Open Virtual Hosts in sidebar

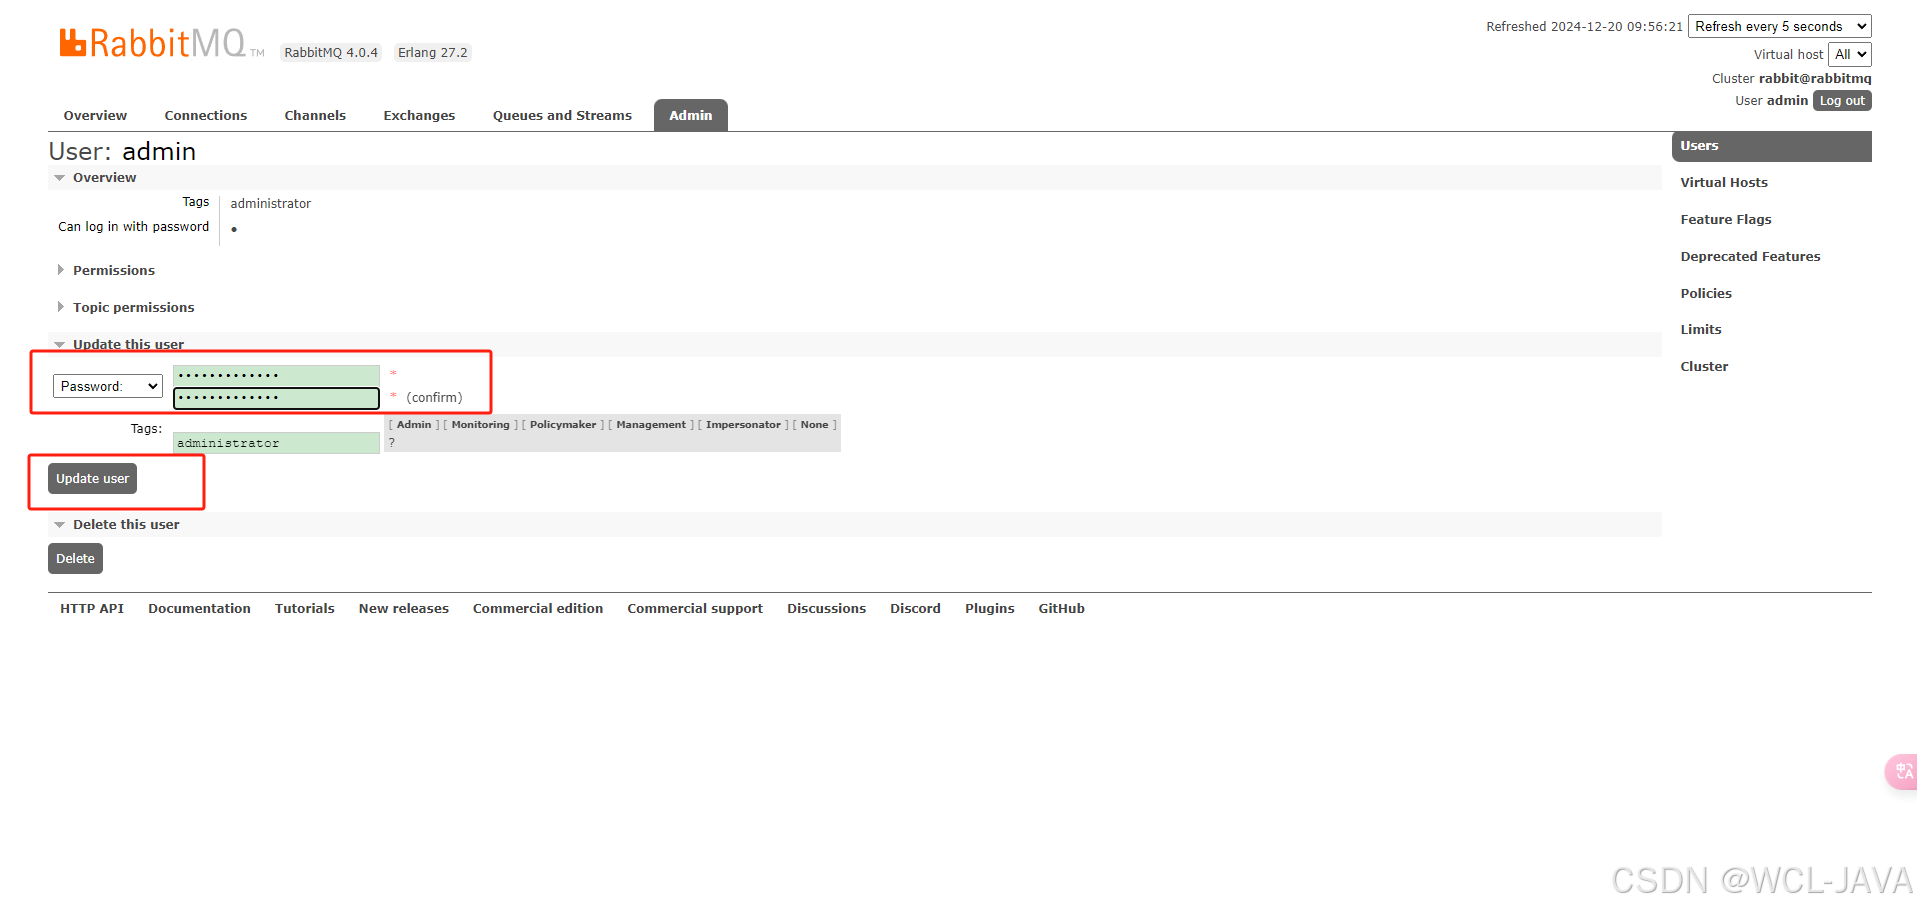click(x=1724, y=183)
